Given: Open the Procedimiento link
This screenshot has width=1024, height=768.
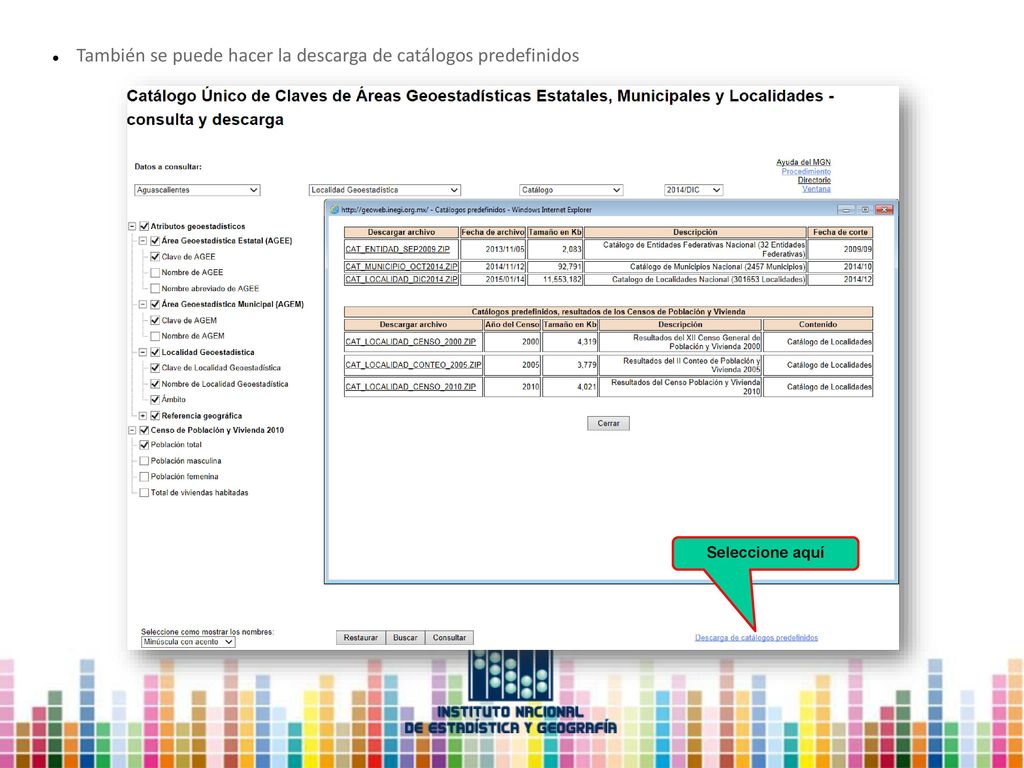Looking at the screenshot, I should click(x=806, y=171).
